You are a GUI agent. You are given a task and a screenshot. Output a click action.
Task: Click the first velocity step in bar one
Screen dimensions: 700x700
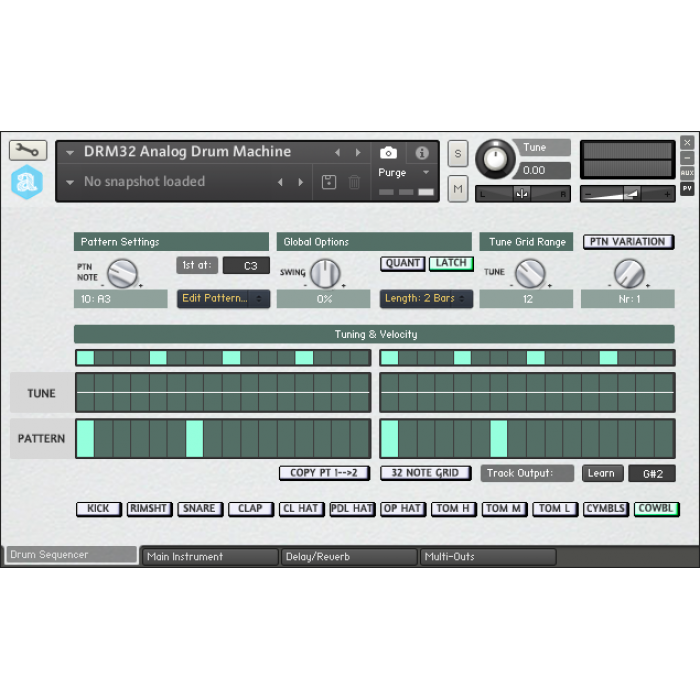(85, 358)
